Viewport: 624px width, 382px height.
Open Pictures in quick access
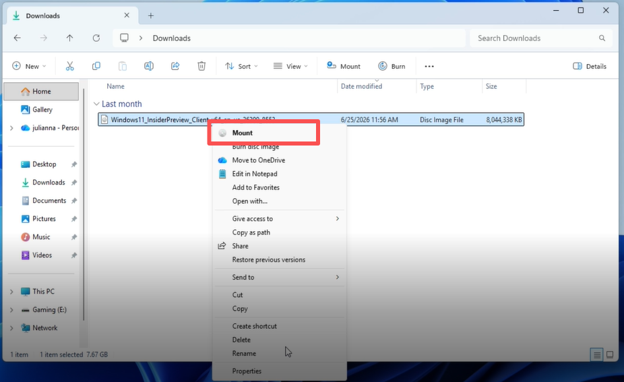coord(41,218)
